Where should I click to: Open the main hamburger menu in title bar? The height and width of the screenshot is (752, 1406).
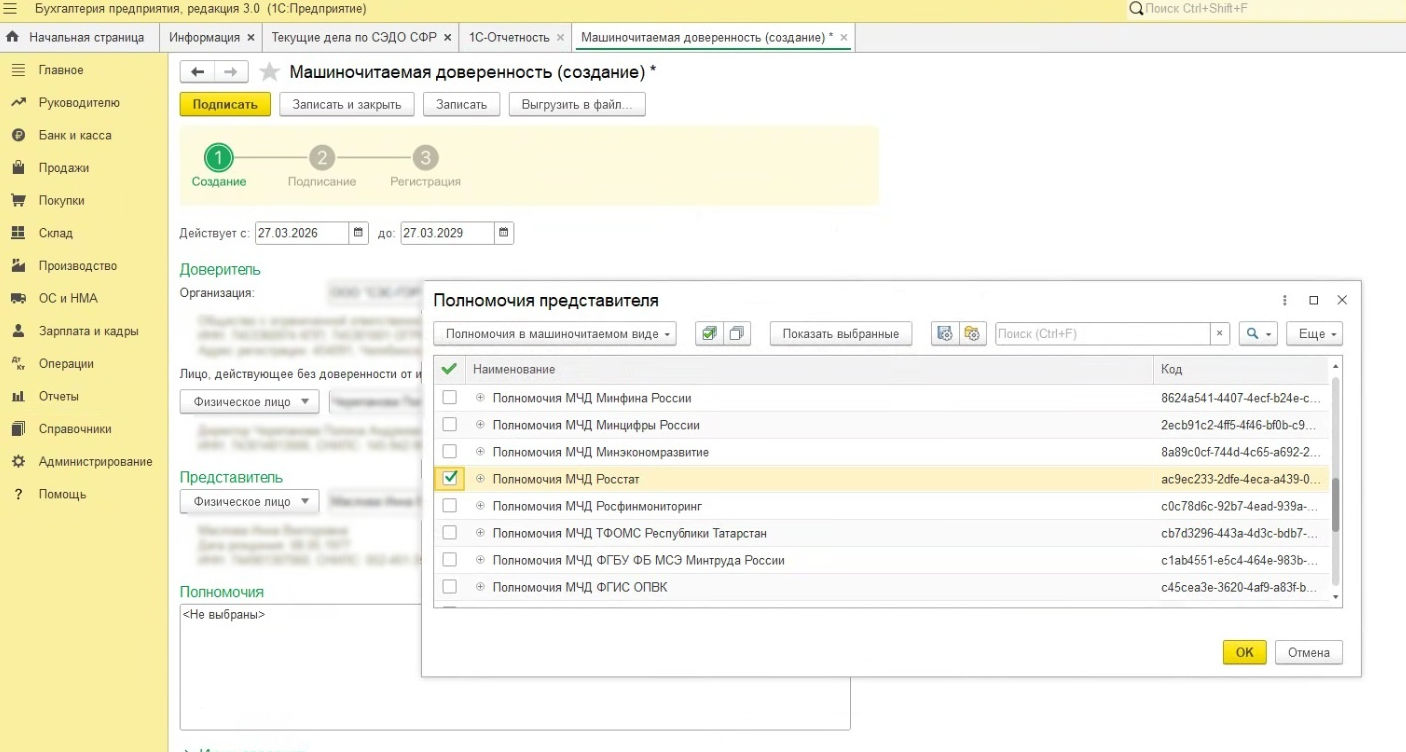13,9
